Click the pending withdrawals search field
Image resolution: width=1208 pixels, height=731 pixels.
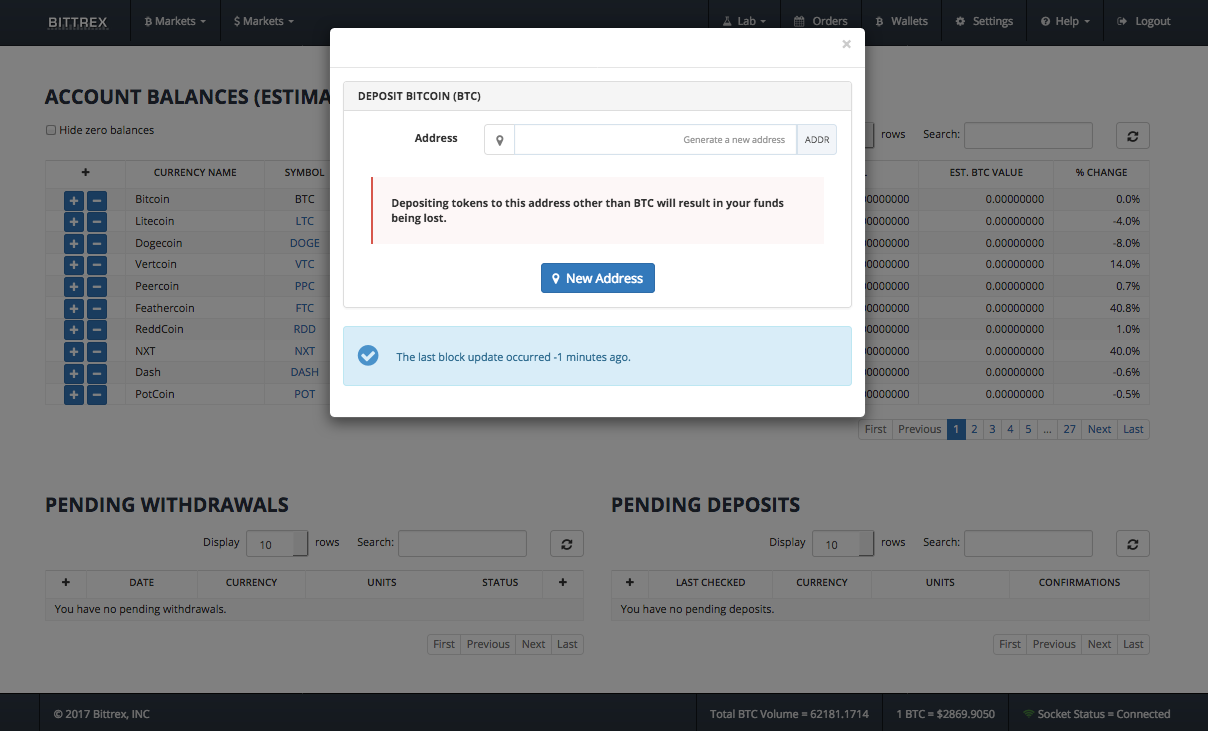click(x=462, y=543)
